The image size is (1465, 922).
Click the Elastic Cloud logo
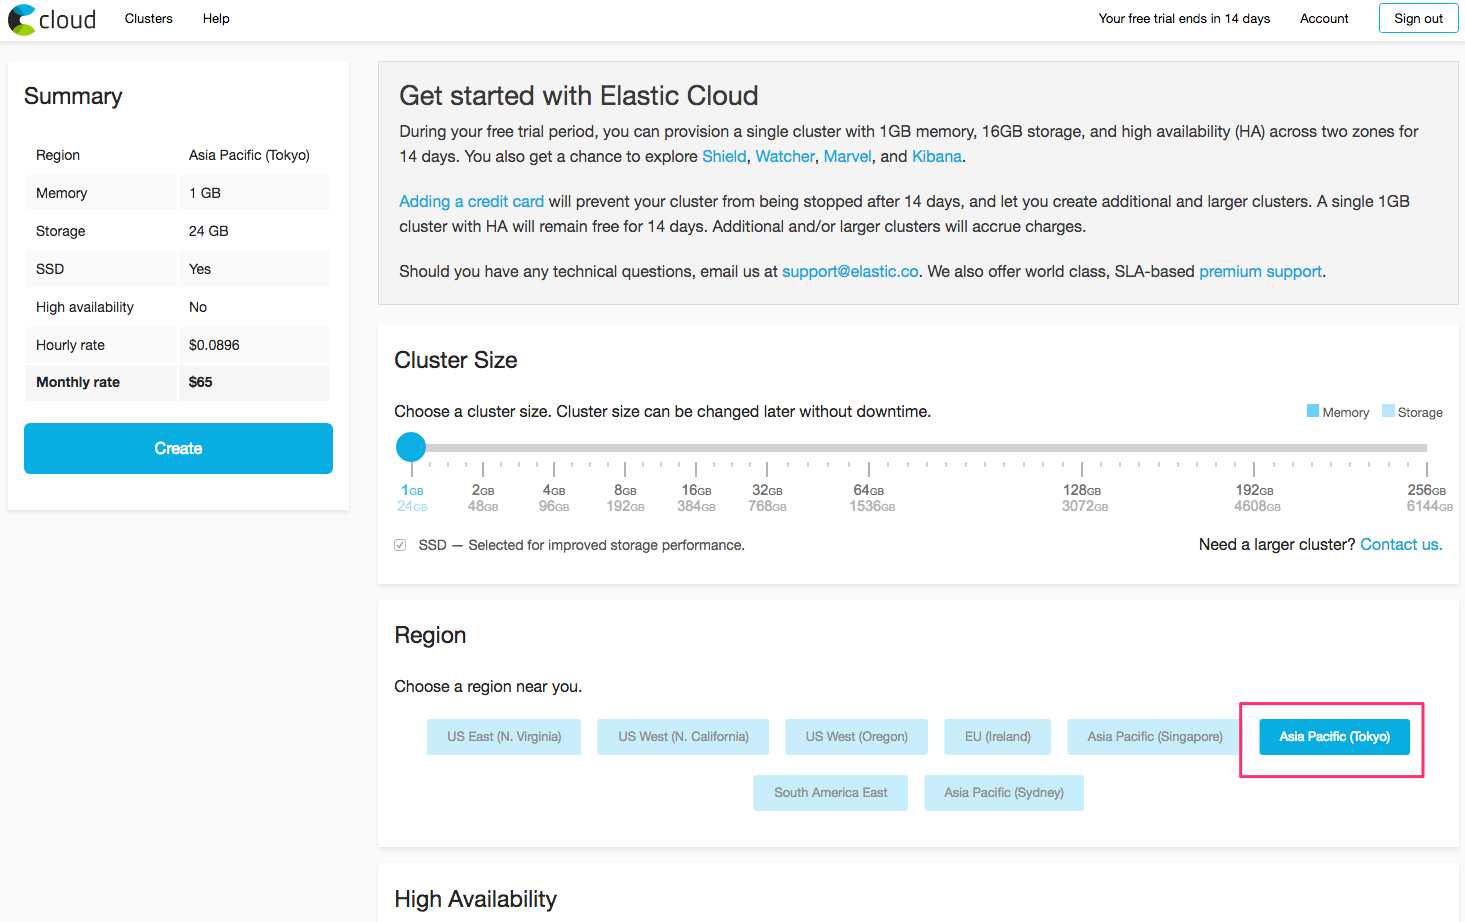click(52, 19)
